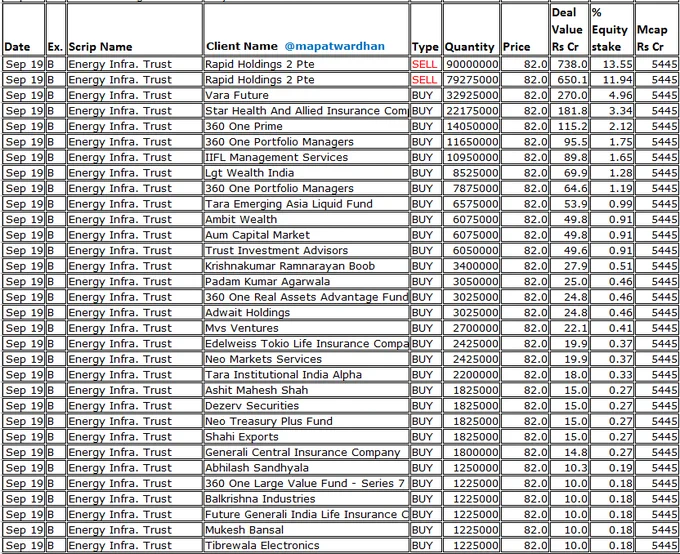
Task: Click deal value cell 10.3
Action: (x=569, y=468)
